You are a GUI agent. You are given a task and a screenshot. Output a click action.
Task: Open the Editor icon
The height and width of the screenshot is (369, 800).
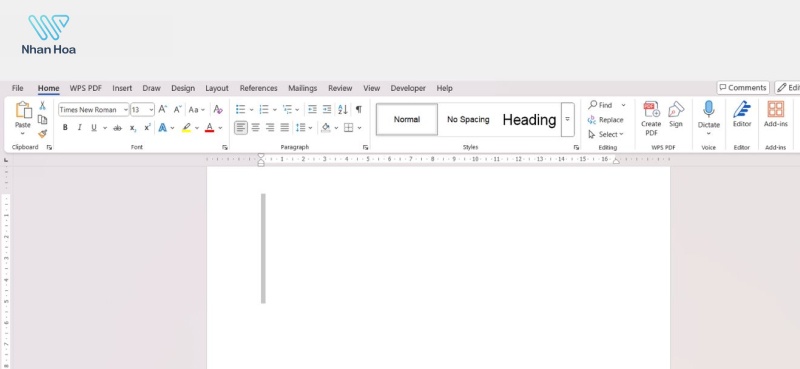pyautogui.click(x=742, y=109)
